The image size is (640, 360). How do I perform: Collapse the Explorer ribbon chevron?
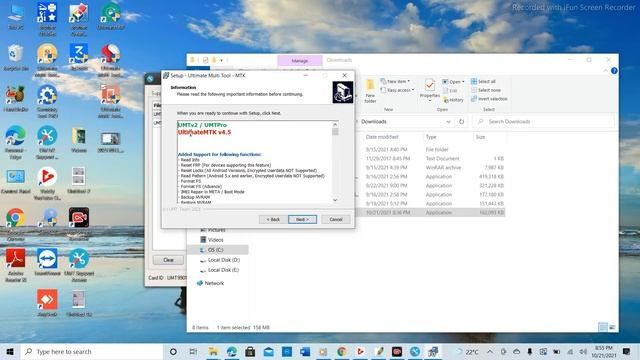tap(605, 71)
